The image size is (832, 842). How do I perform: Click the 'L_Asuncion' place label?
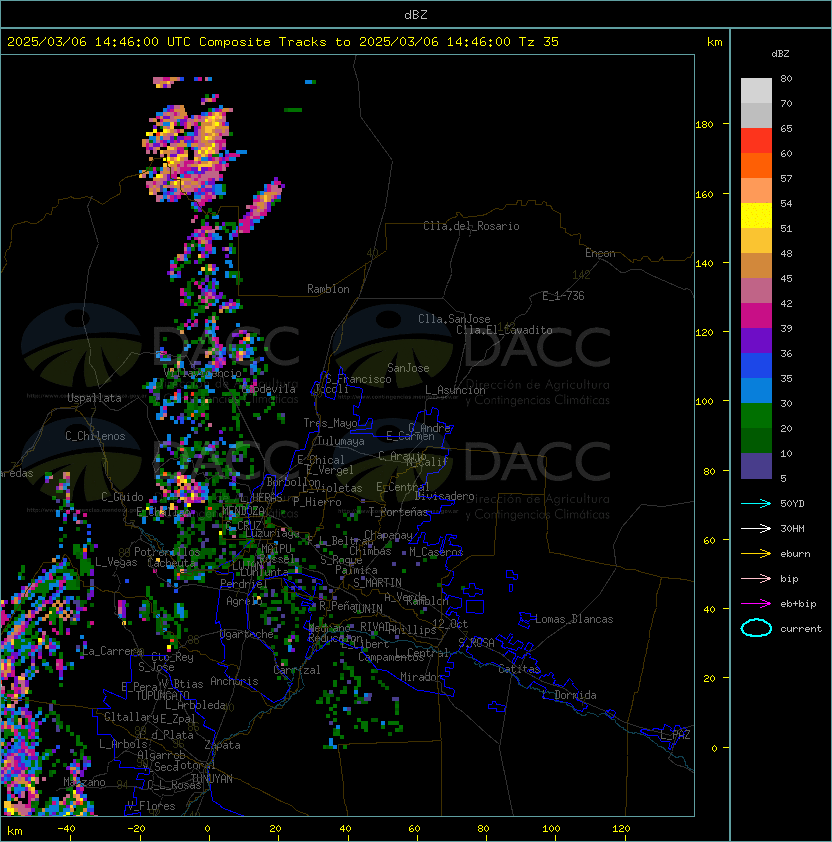point(455,390)
